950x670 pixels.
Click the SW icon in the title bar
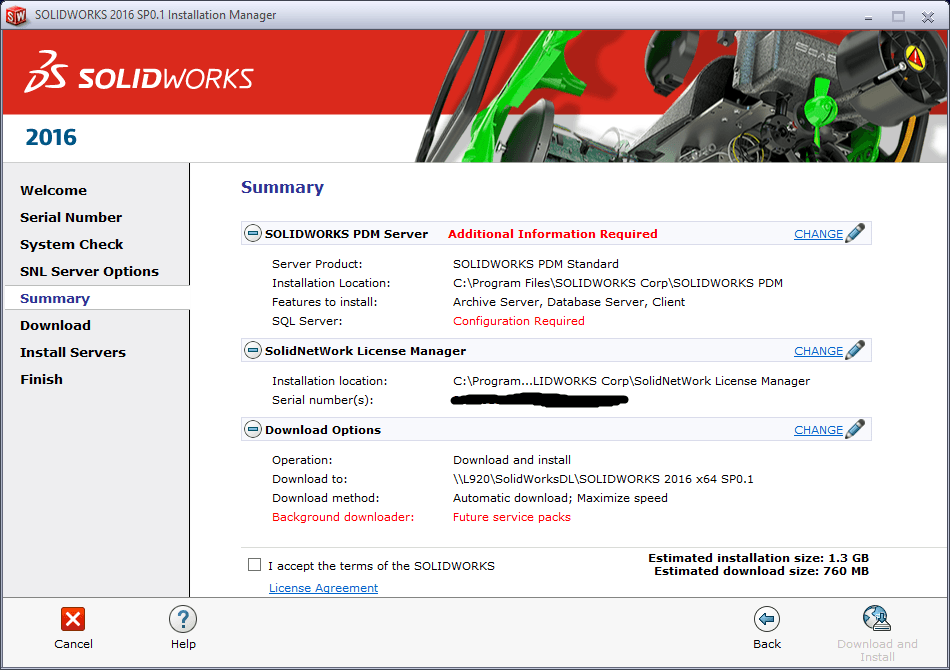pyautogui.click(x=16, y=15)
